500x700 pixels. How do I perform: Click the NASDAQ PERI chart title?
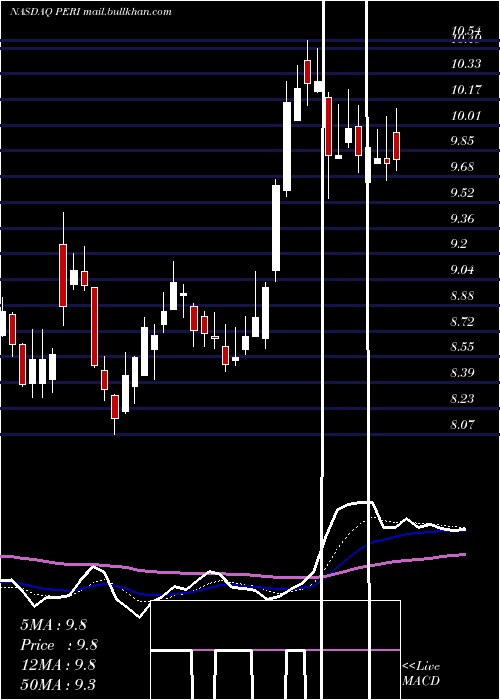pyautogui.click(x=90, y=12)
